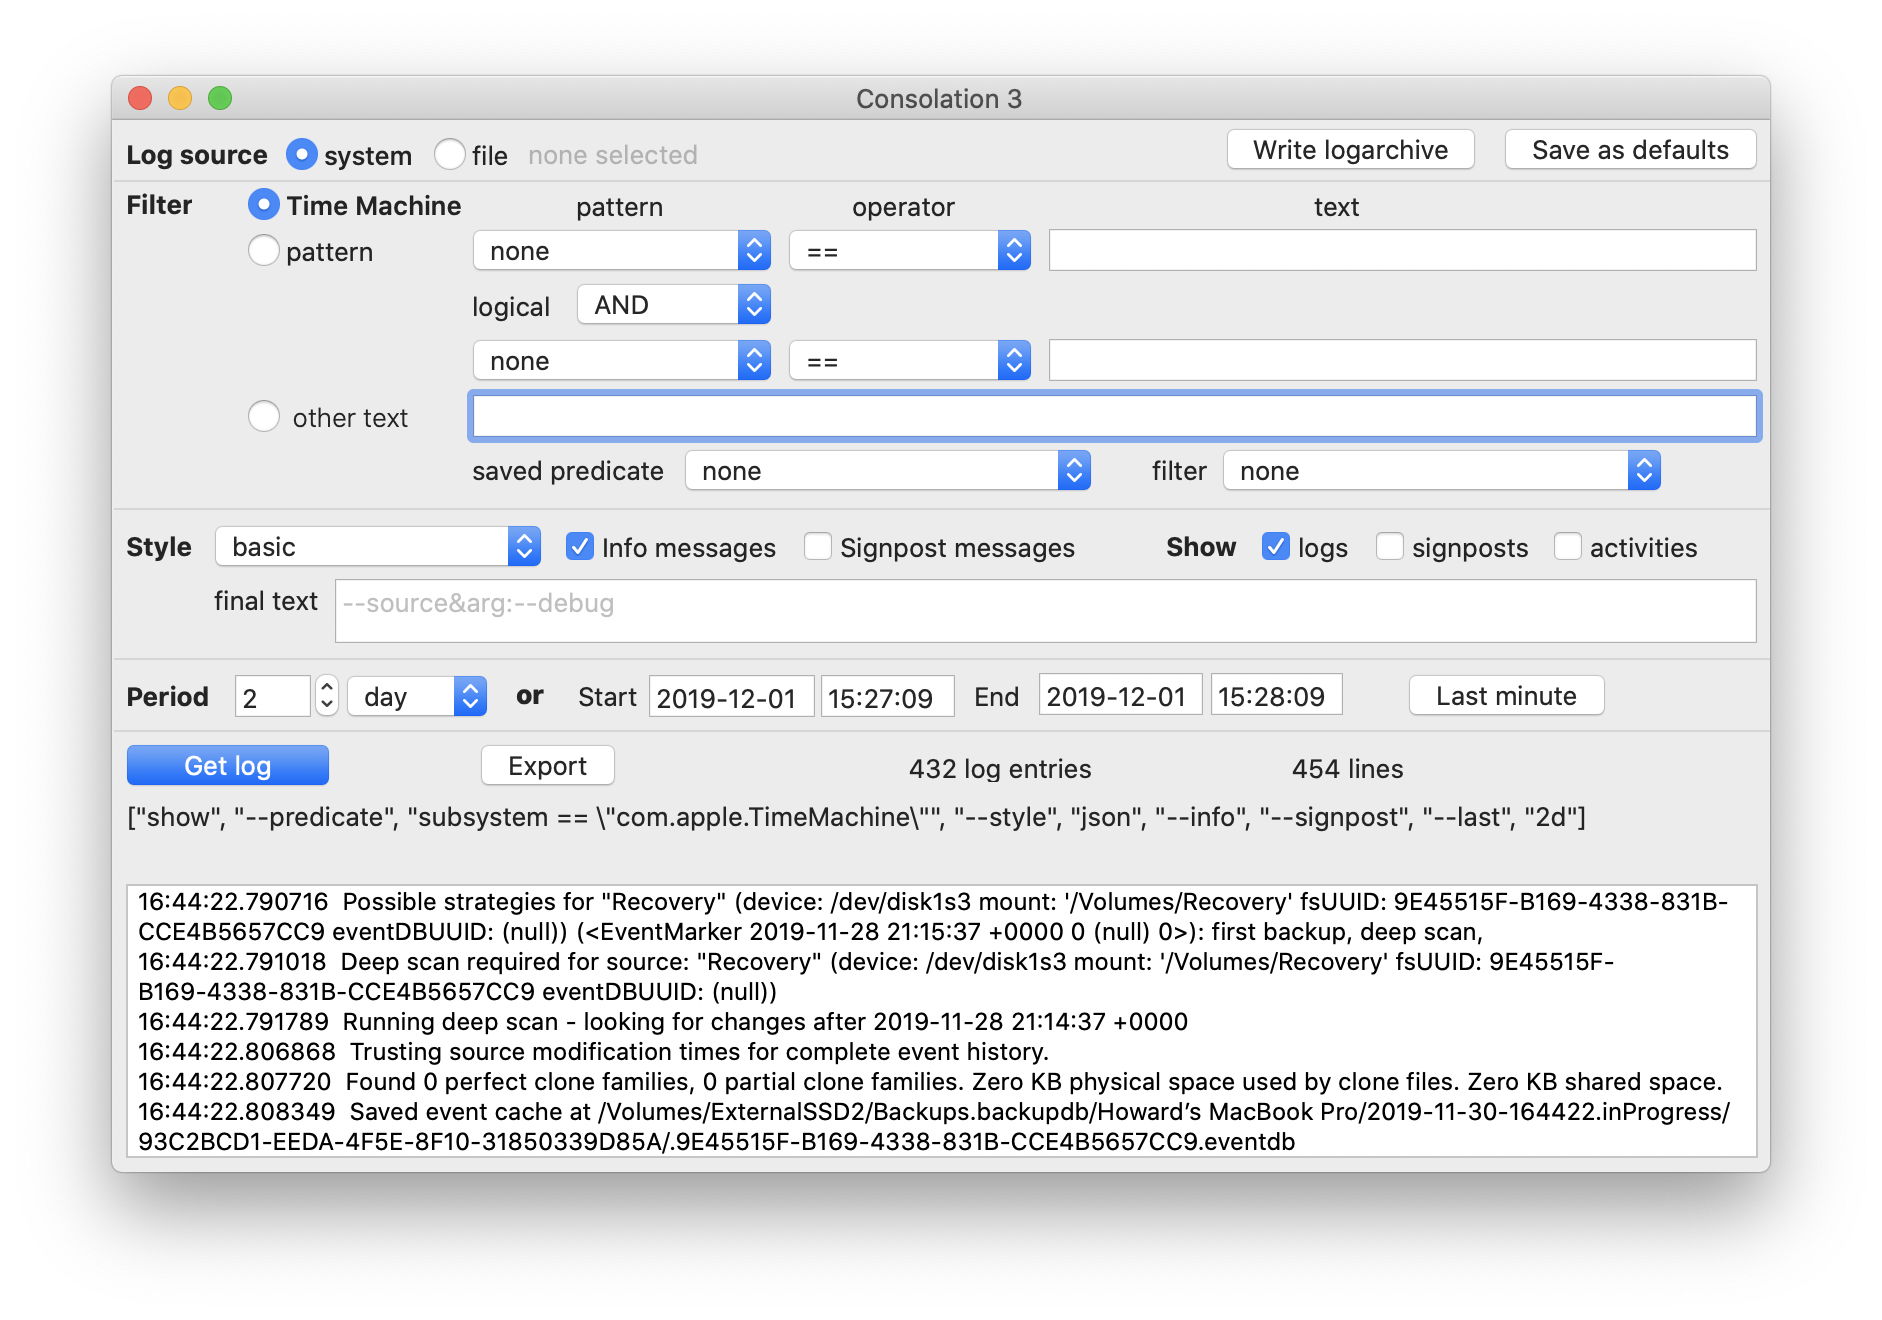
Task: Click Write logarchive button
Action: (1350, 150)
